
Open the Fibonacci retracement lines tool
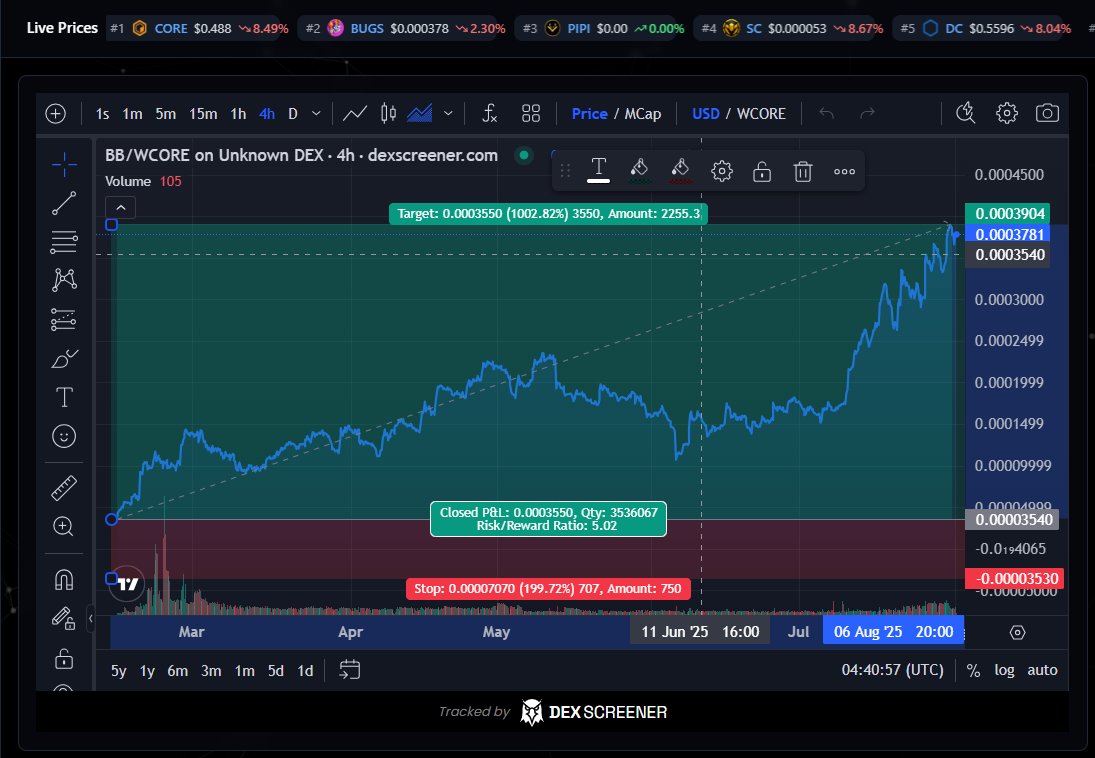(x=64, y=242)
